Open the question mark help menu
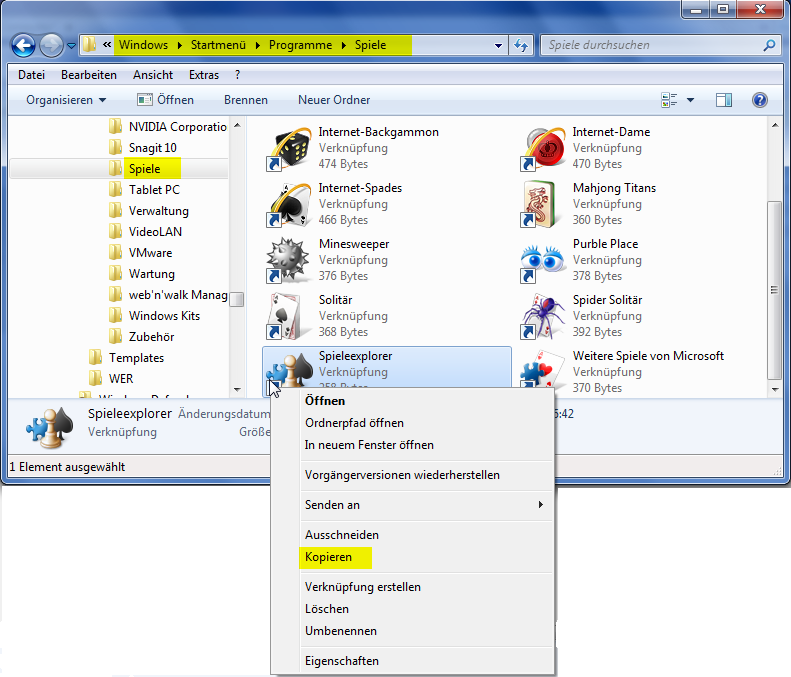This screenshot has width=791, height=677. [x=238, y=75]
